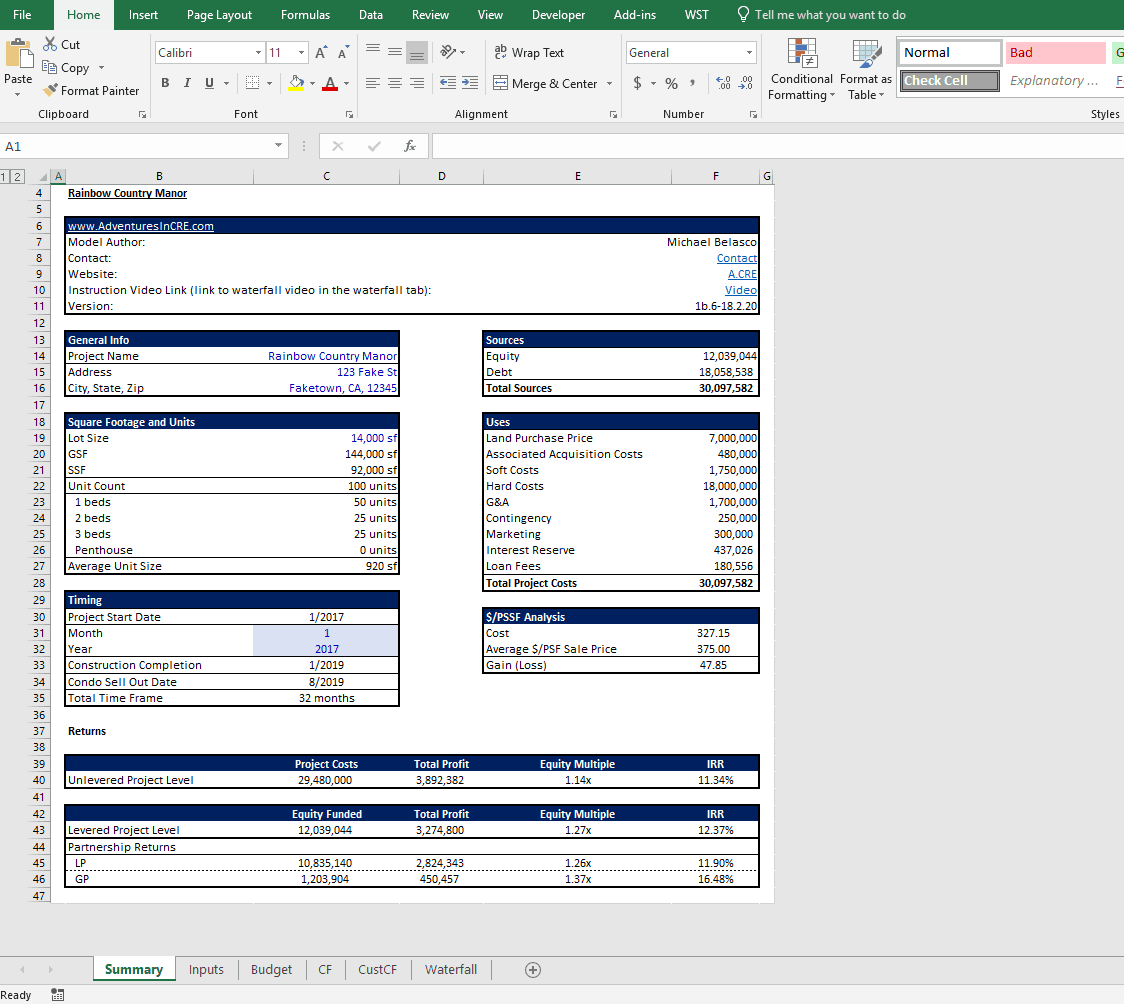
Task: Apply Percent Style formatting
Action: (671, 84)
